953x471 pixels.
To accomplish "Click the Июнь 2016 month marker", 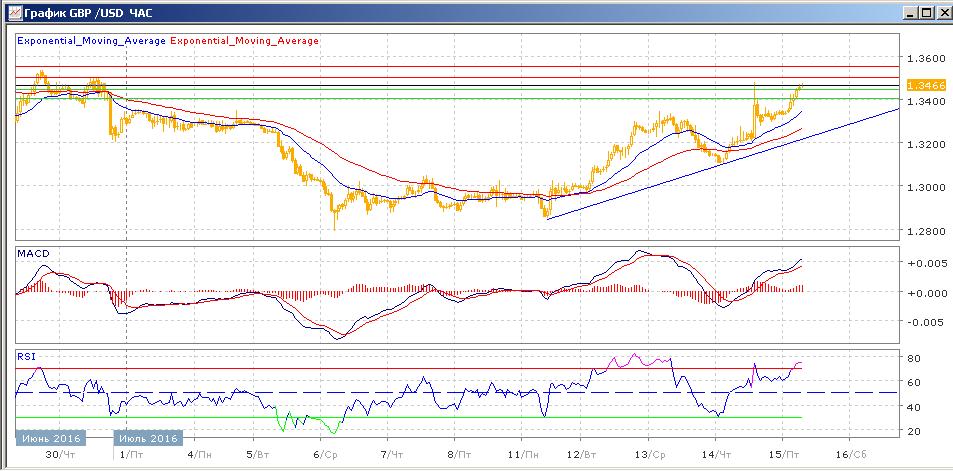I will [49, 438].
